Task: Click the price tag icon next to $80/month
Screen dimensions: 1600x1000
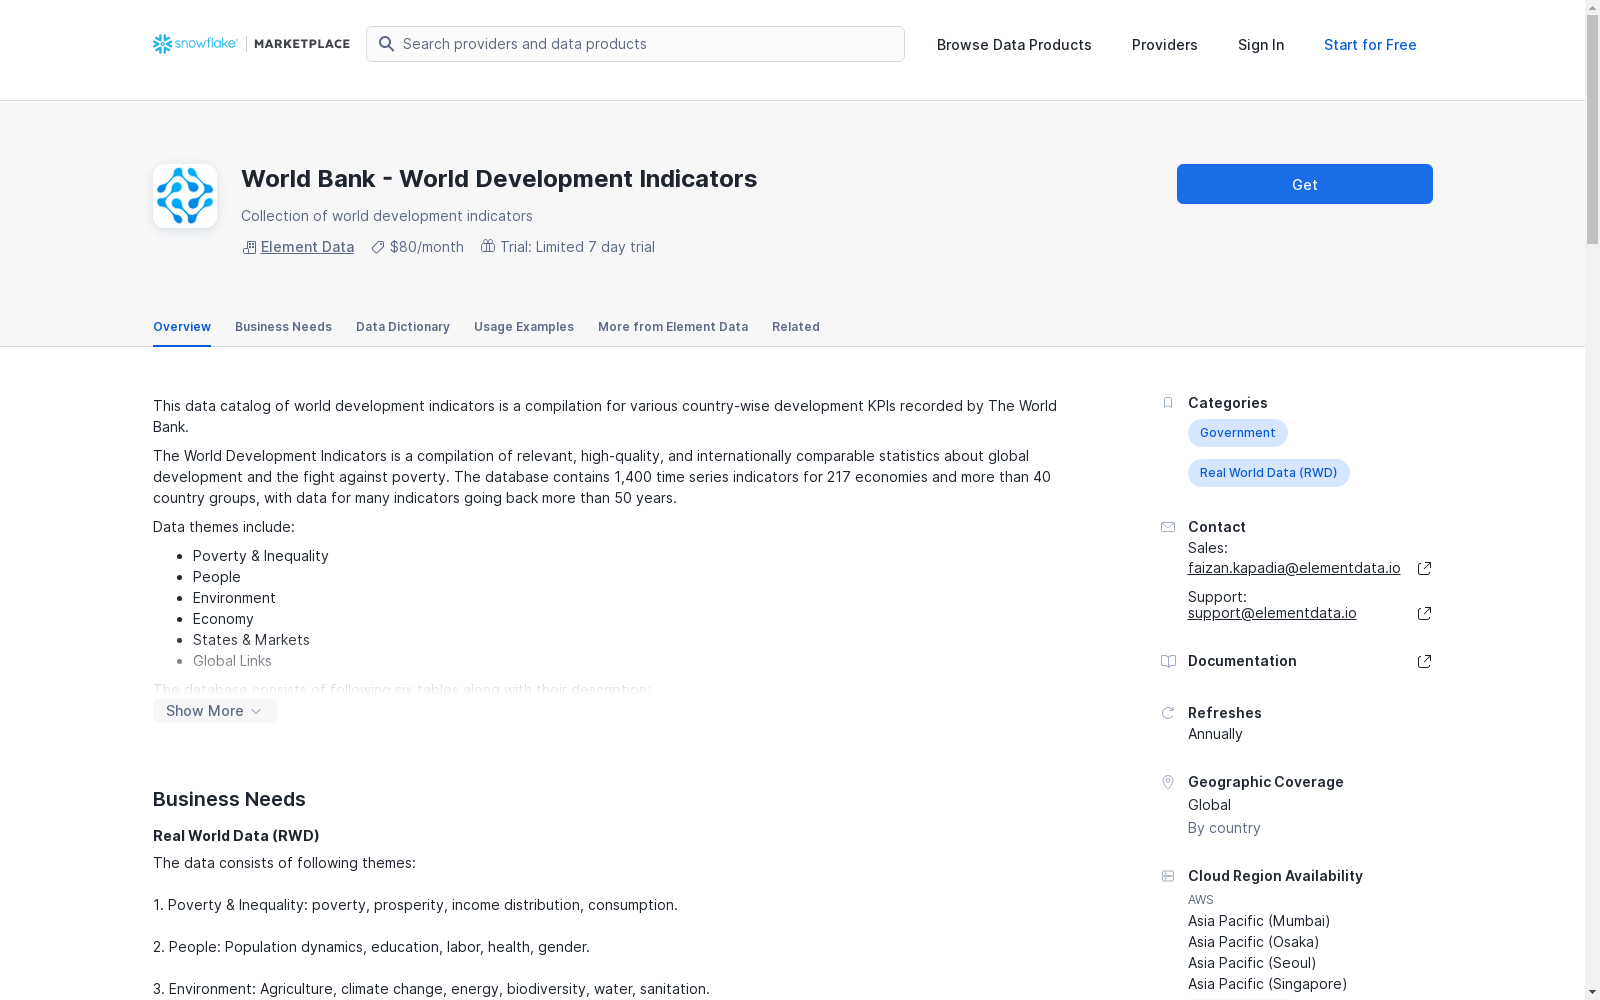Action: [378, 247]
